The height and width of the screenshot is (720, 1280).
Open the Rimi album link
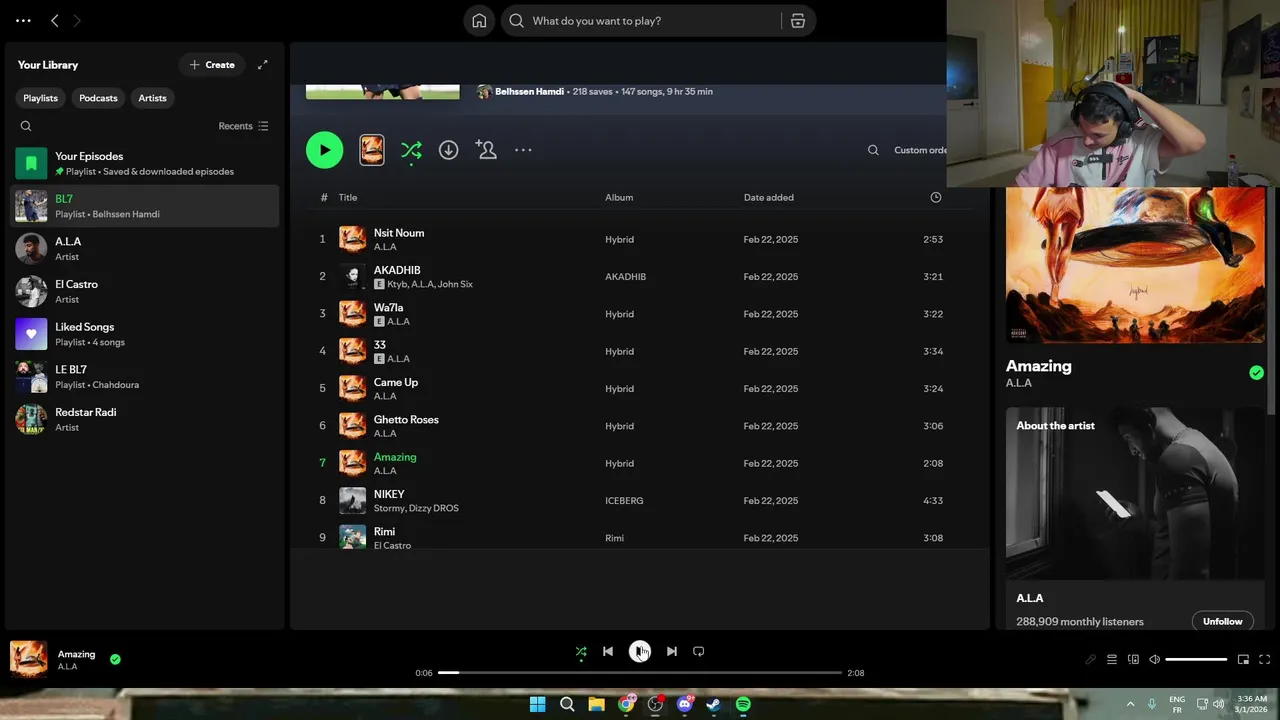pos(614,538)
